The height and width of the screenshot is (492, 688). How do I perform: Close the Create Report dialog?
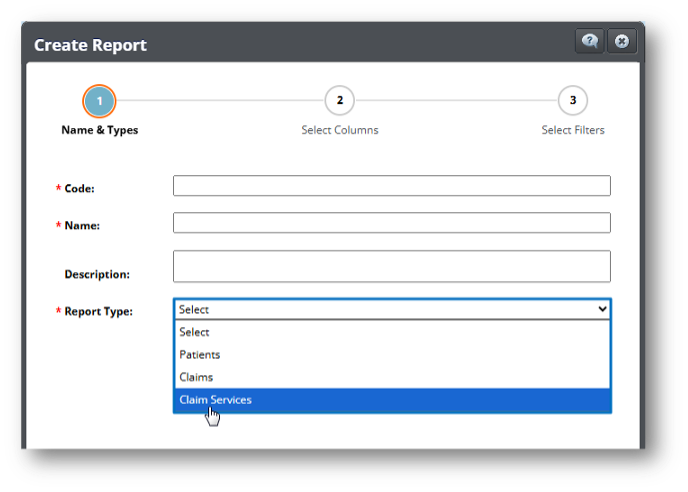pyautogui.click(x=622, y=41)
